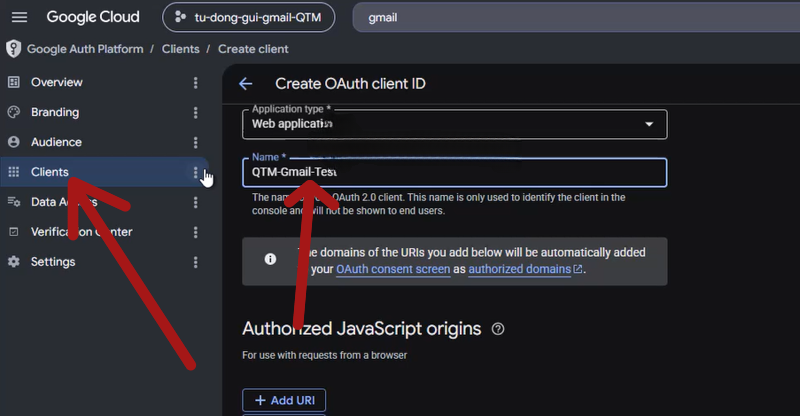
Task: Open the hamburger navigation menu
Action: click(19, 17)
